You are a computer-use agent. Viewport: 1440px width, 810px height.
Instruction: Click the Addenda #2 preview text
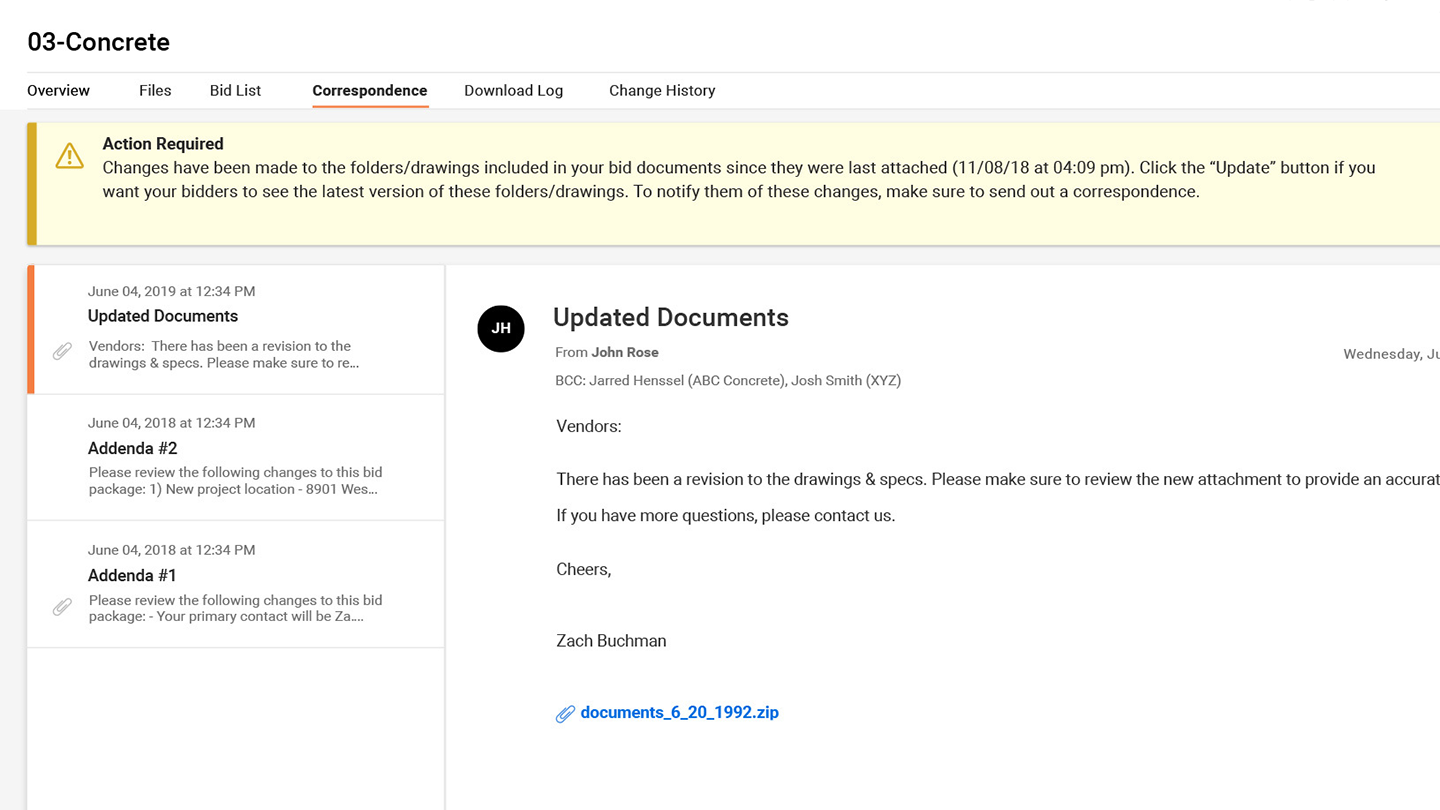tap(235, 481)
